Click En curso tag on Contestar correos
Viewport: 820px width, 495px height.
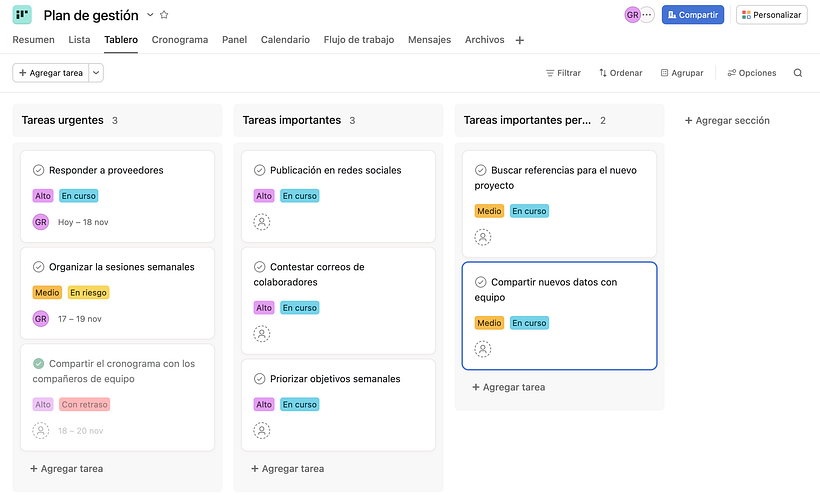pos(300,308)
